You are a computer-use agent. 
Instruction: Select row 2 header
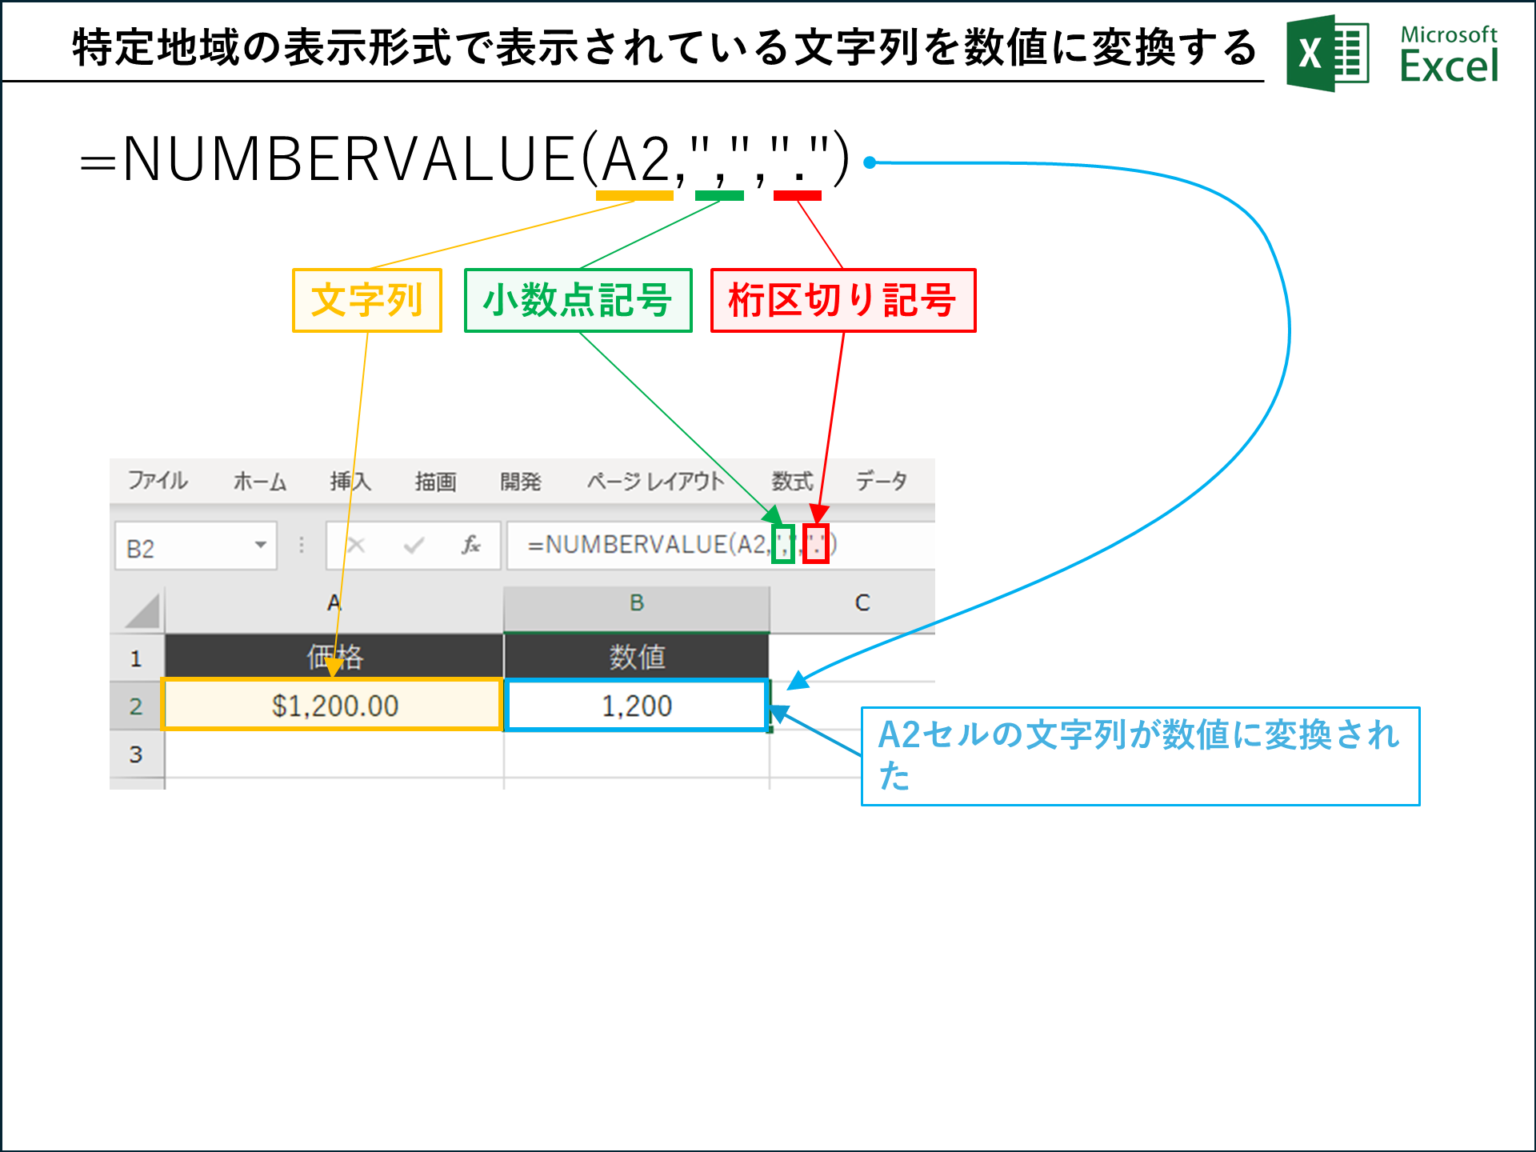[136, 706]
